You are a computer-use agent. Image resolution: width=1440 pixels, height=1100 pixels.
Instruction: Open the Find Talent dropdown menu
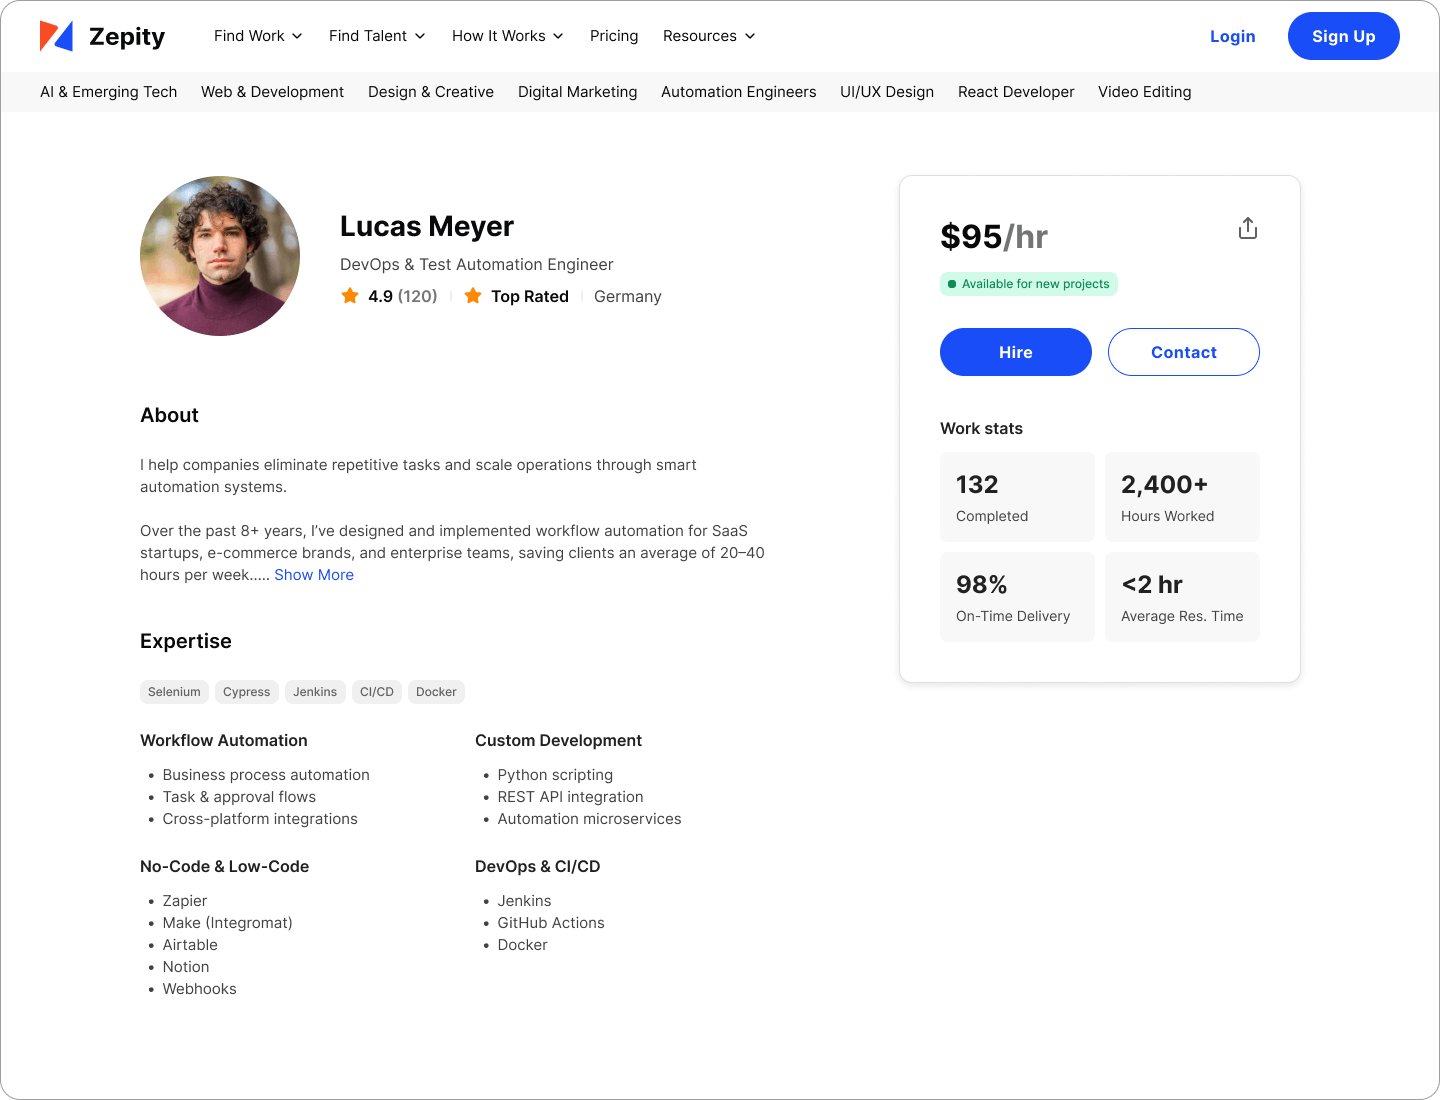pyautogui.click(x=377, y=36)
